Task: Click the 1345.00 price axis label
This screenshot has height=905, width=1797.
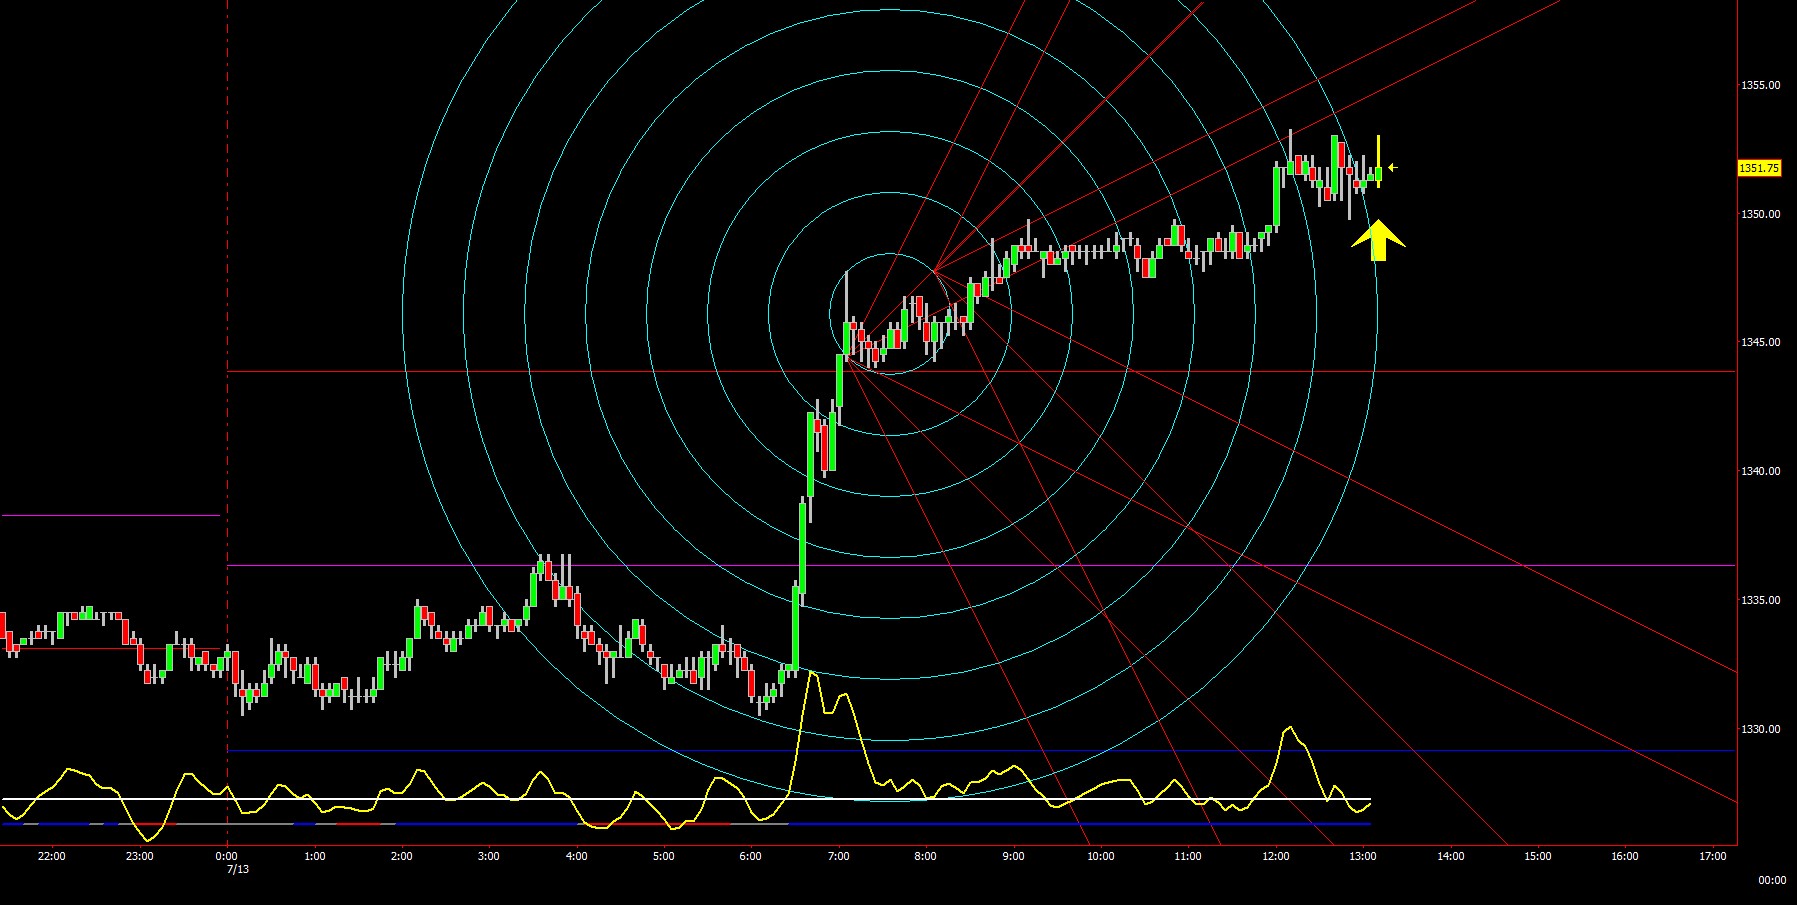Action: tap(1761, 342)
